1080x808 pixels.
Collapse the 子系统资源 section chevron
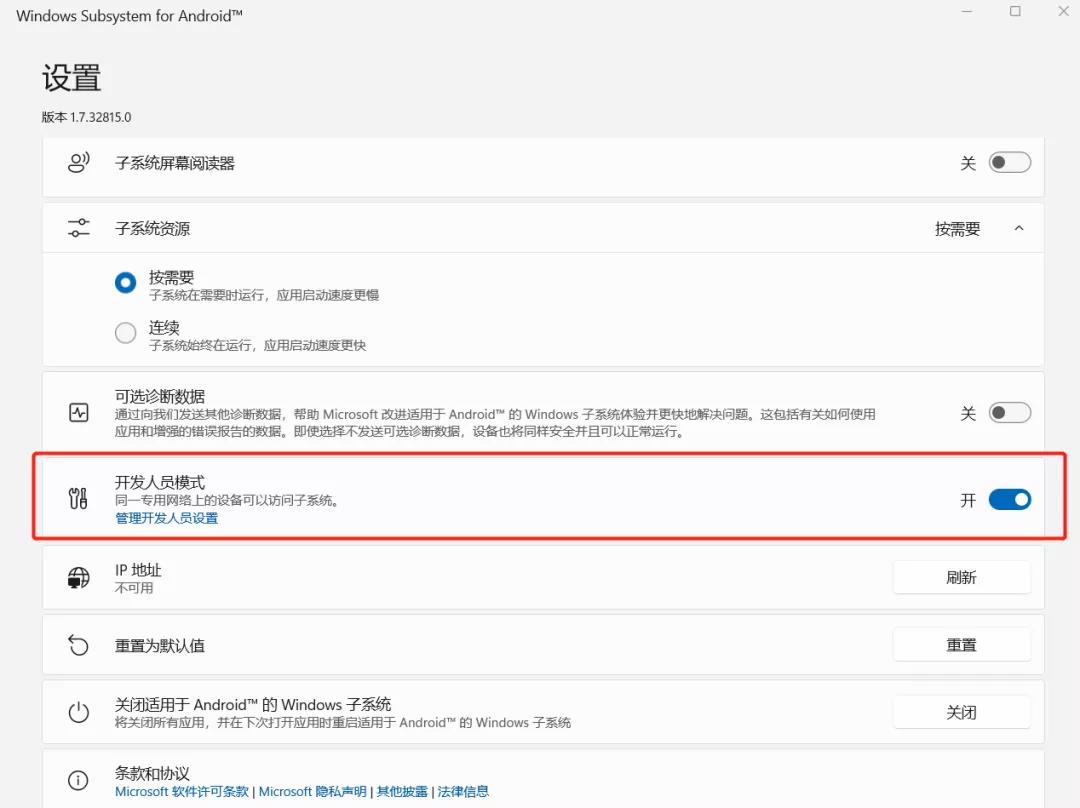point(1019,227)
